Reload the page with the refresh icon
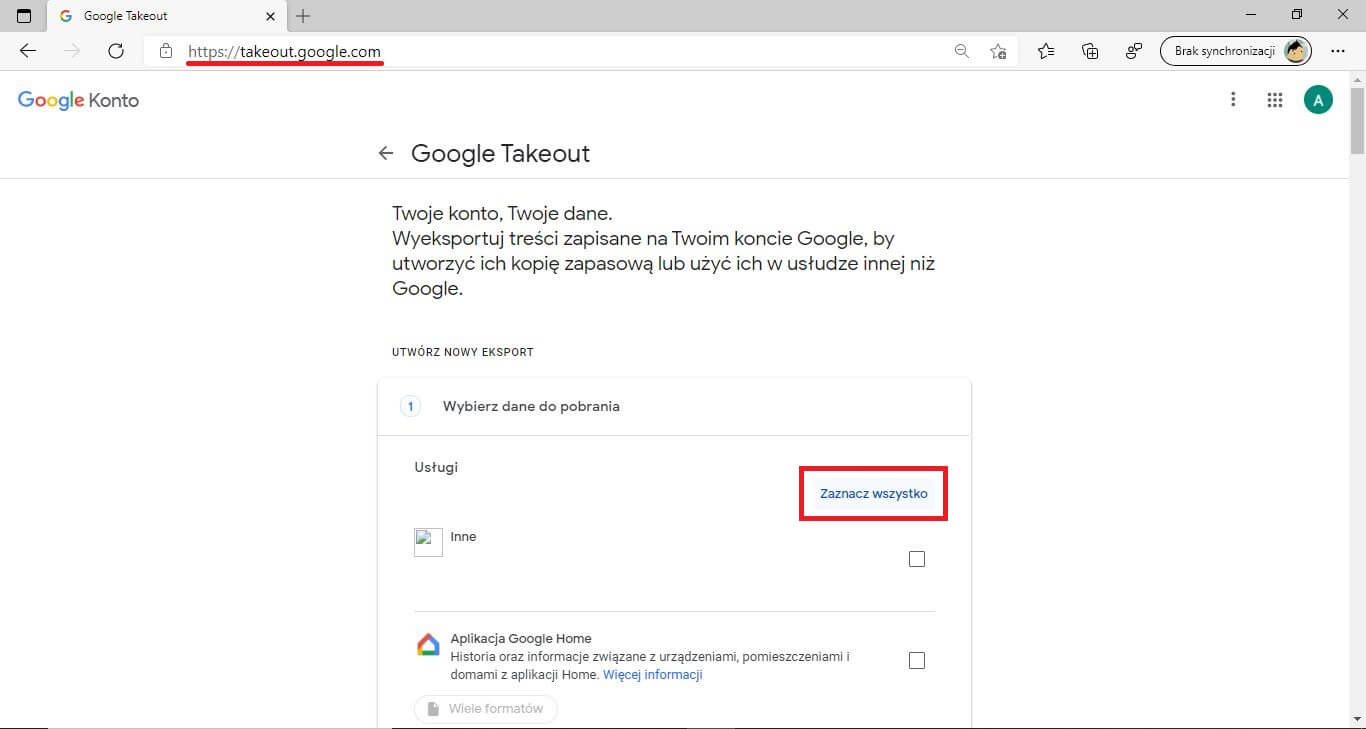 click(x=116, y=51)
